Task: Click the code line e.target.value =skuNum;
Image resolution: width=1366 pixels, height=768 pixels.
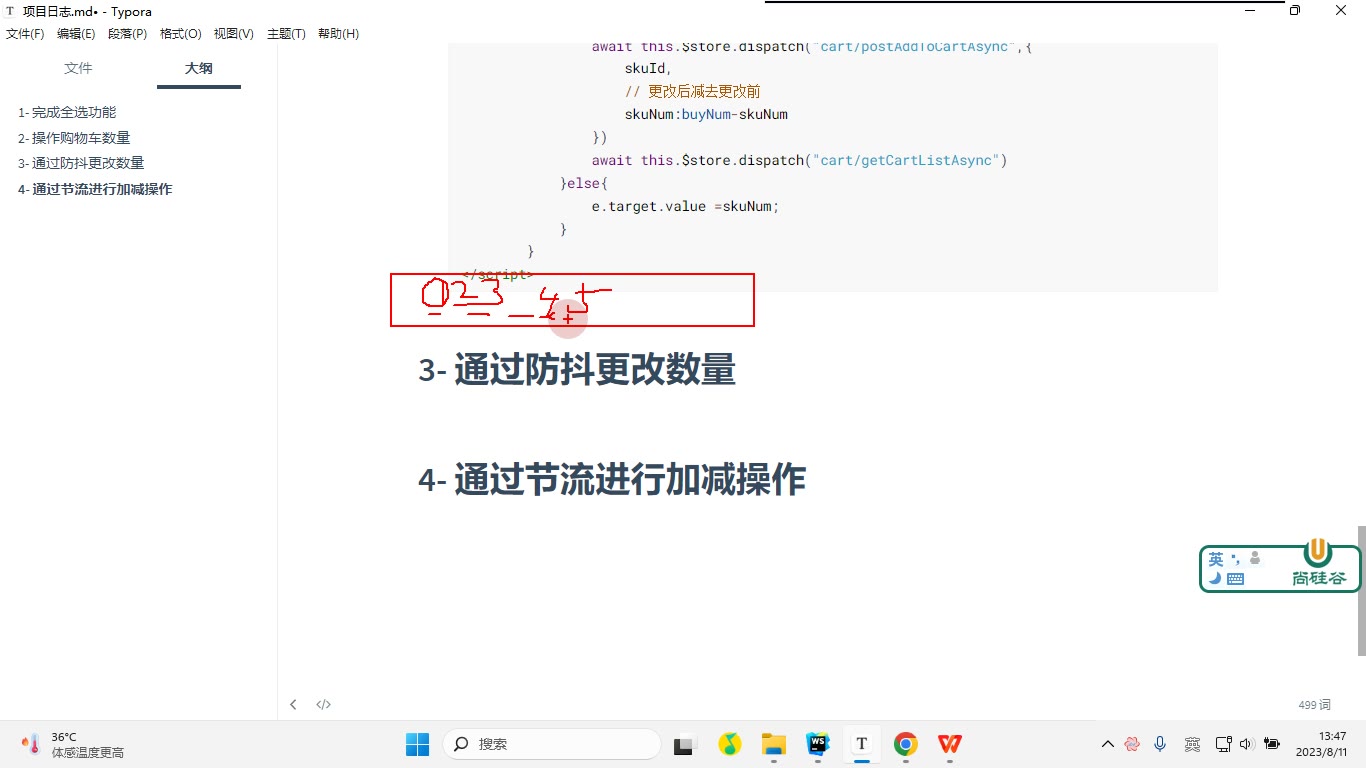Action: [685, 206]
